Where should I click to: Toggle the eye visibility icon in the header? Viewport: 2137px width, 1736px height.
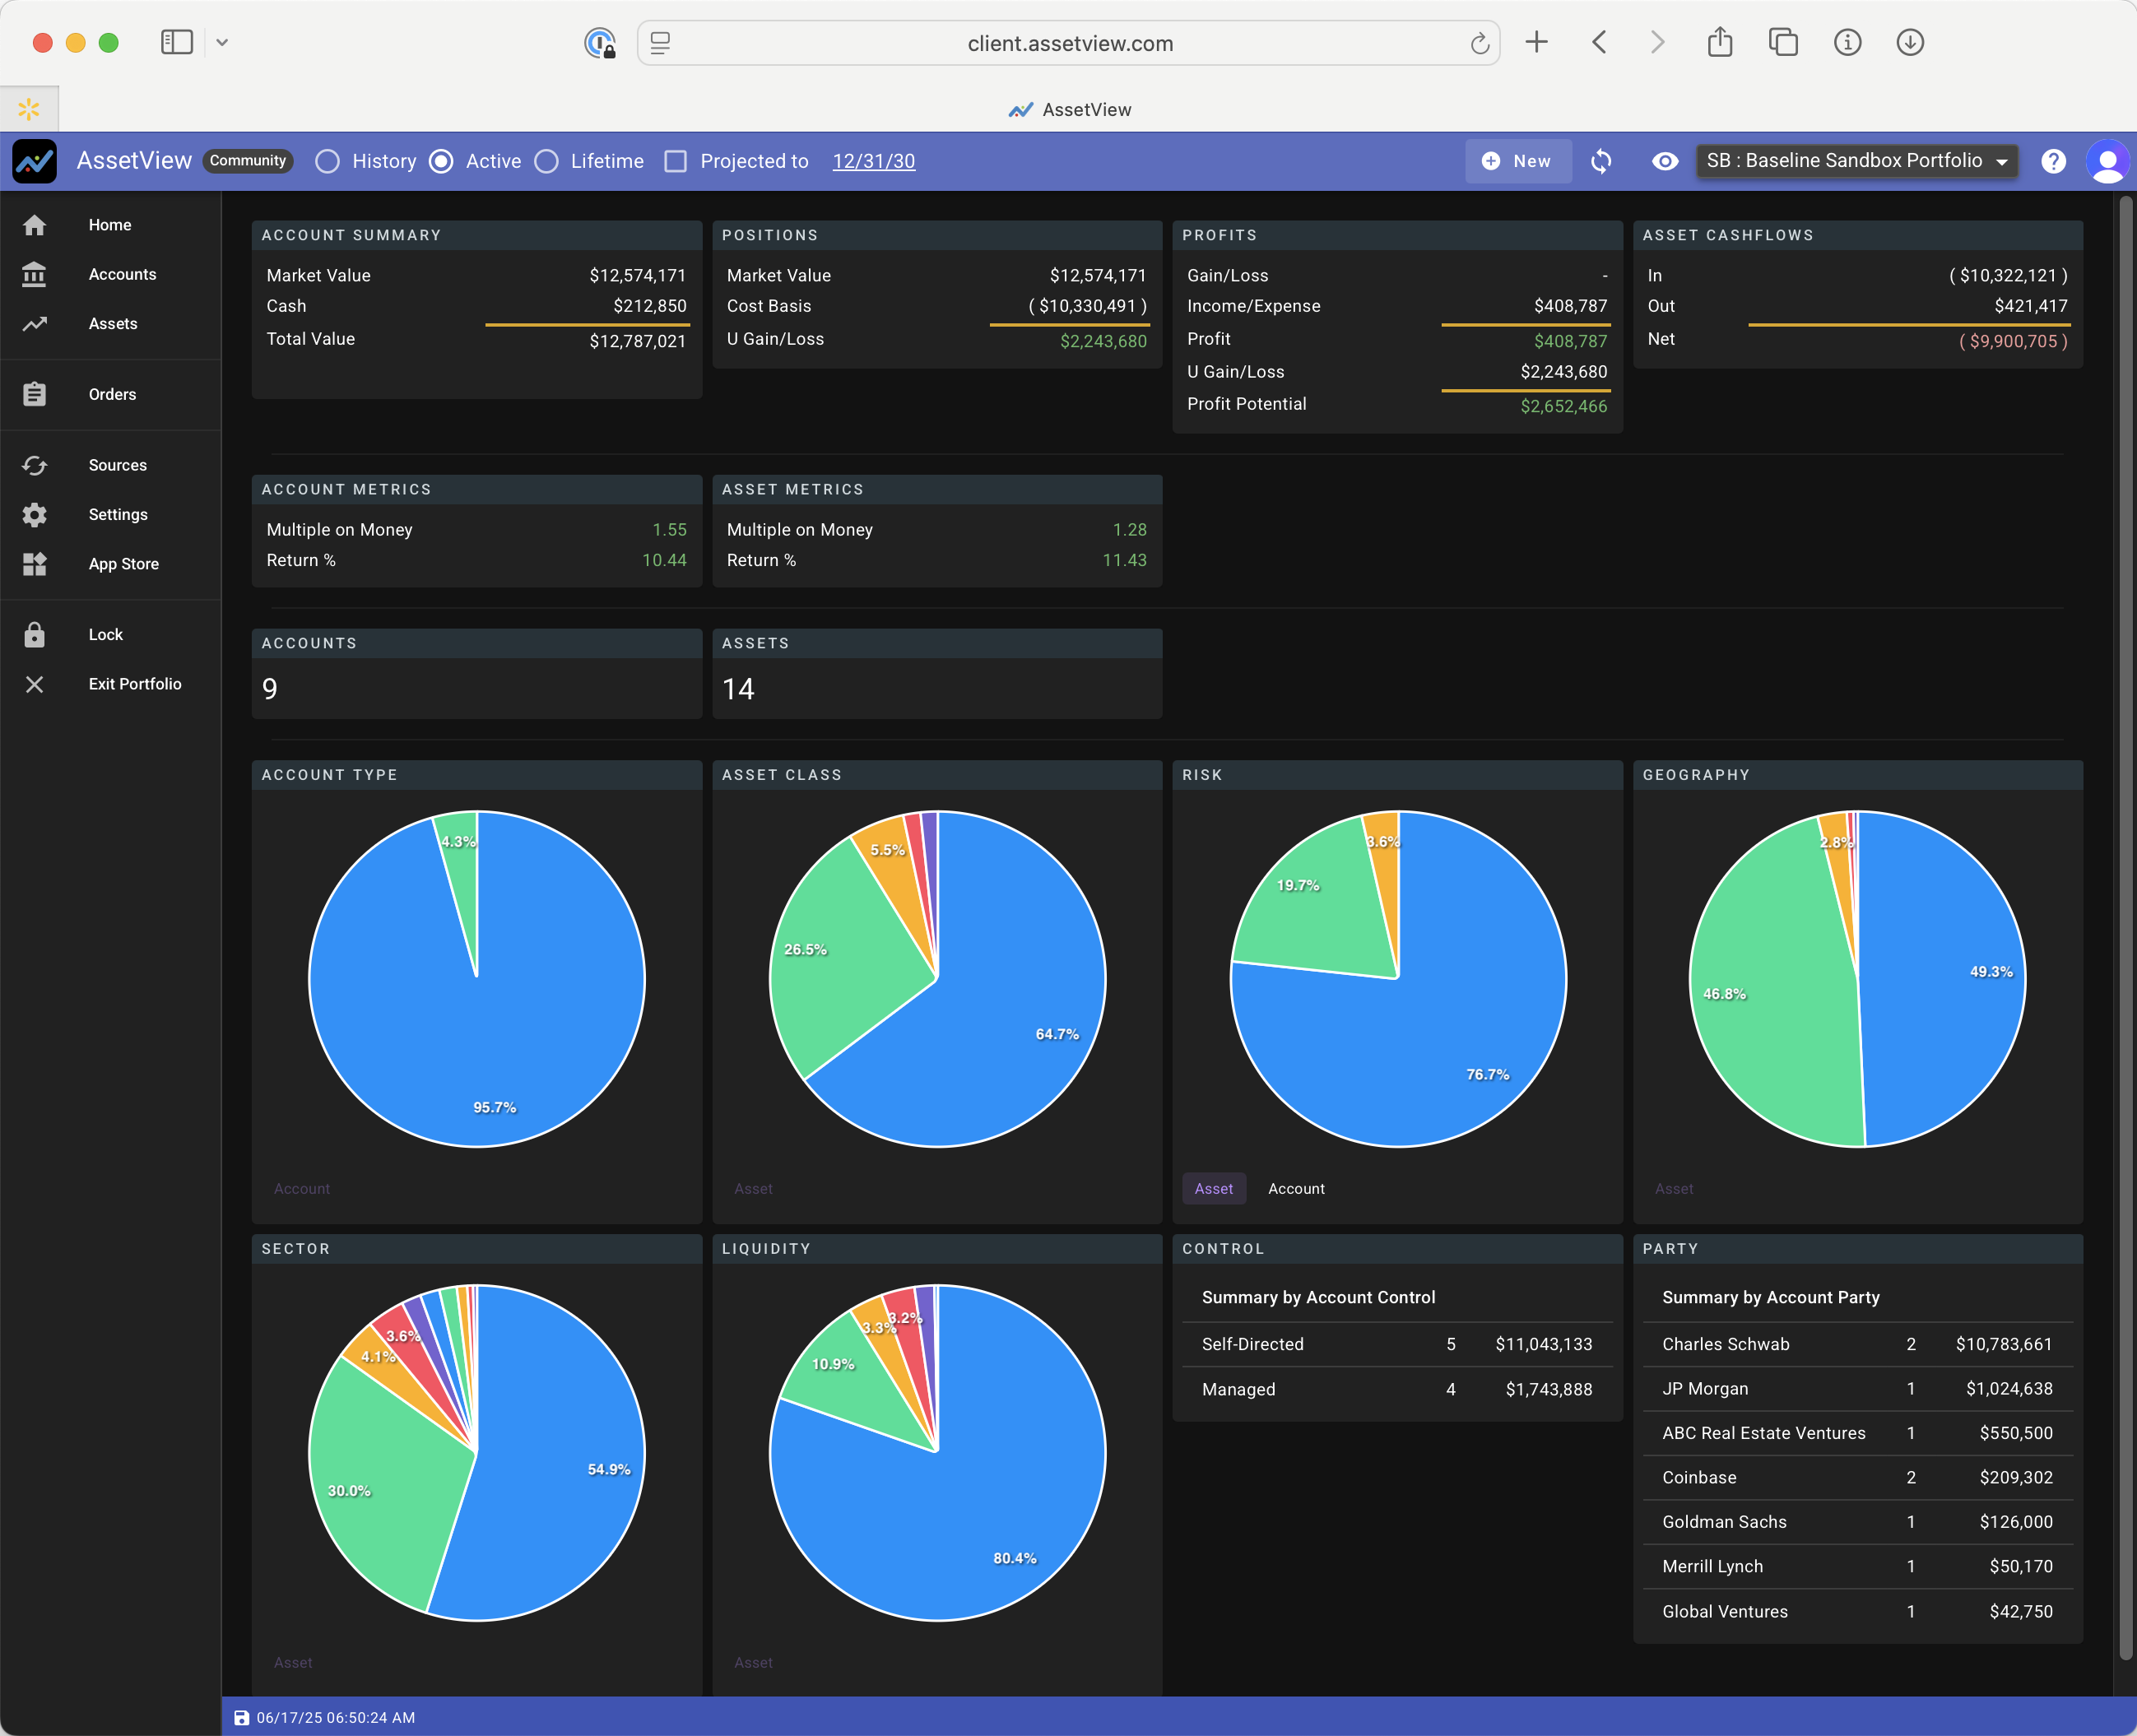tap(1665, 161)
